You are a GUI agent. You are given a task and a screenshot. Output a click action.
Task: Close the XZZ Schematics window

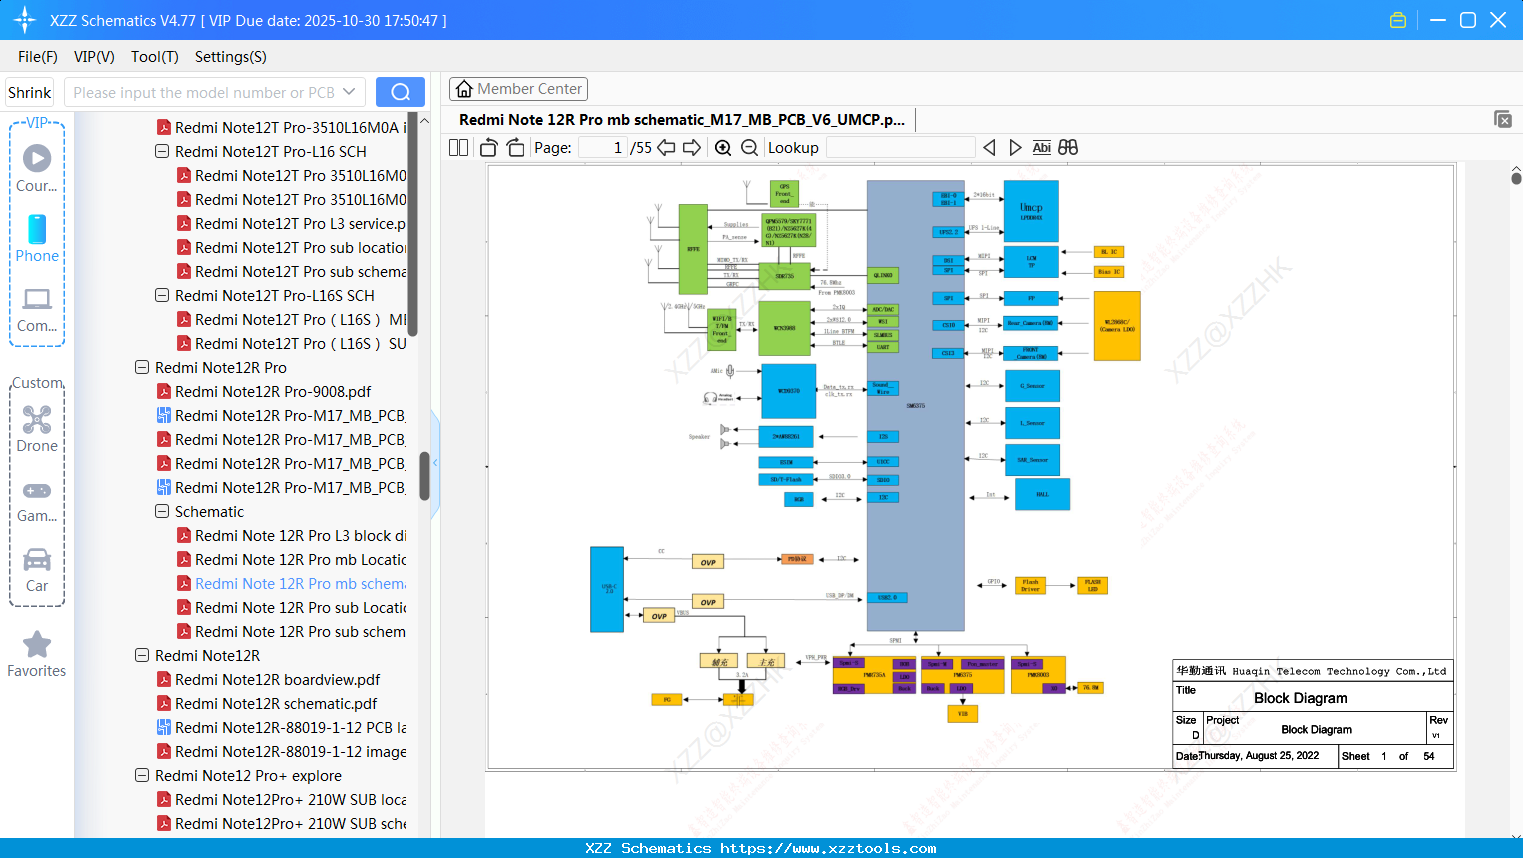[1498, 20]
